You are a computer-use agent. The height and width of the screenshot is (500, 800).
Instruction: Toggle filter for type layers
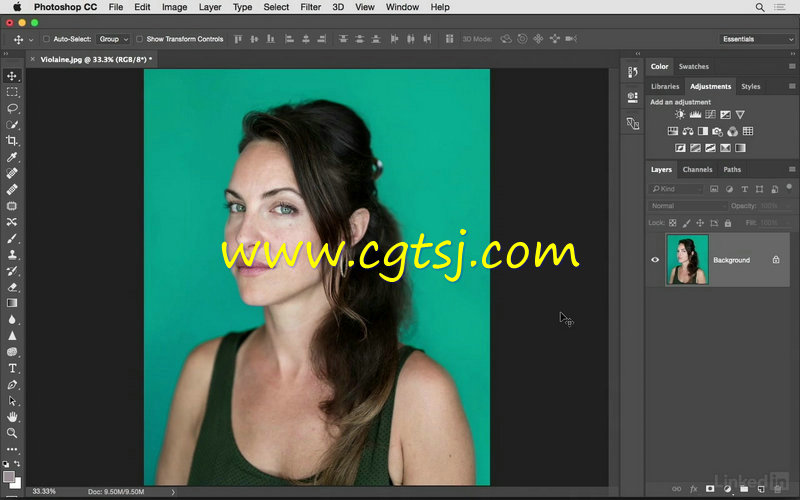744,189
